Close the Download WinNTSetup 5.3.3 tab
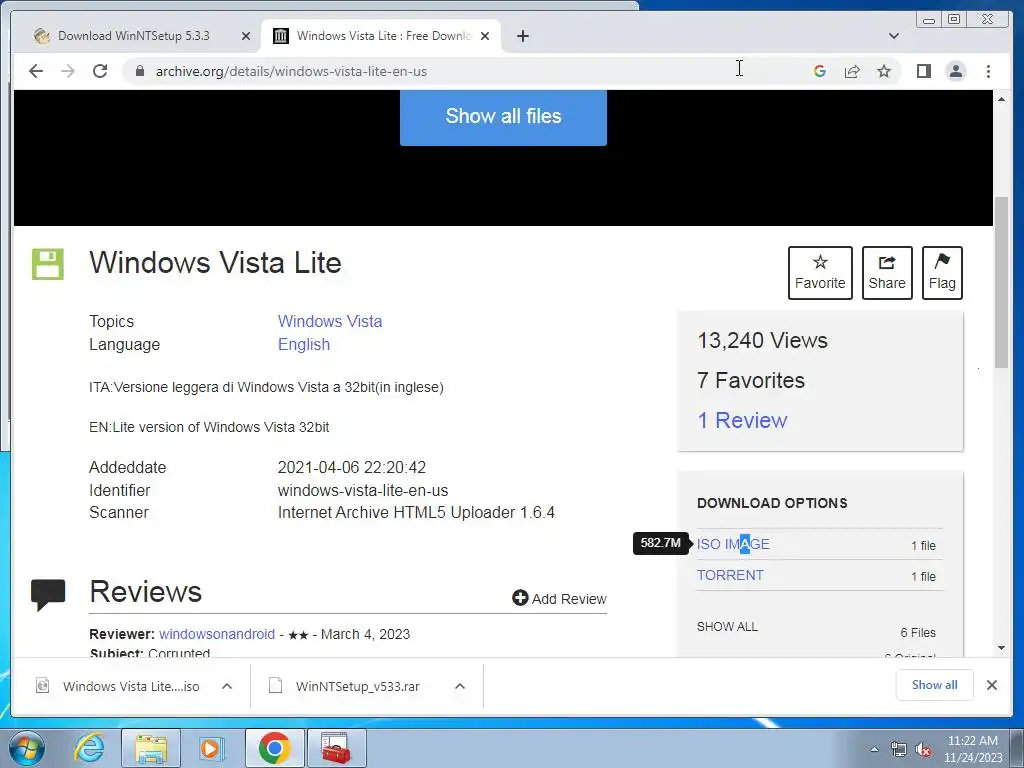This screenshot has width=1024, height=768. [246, 36]
